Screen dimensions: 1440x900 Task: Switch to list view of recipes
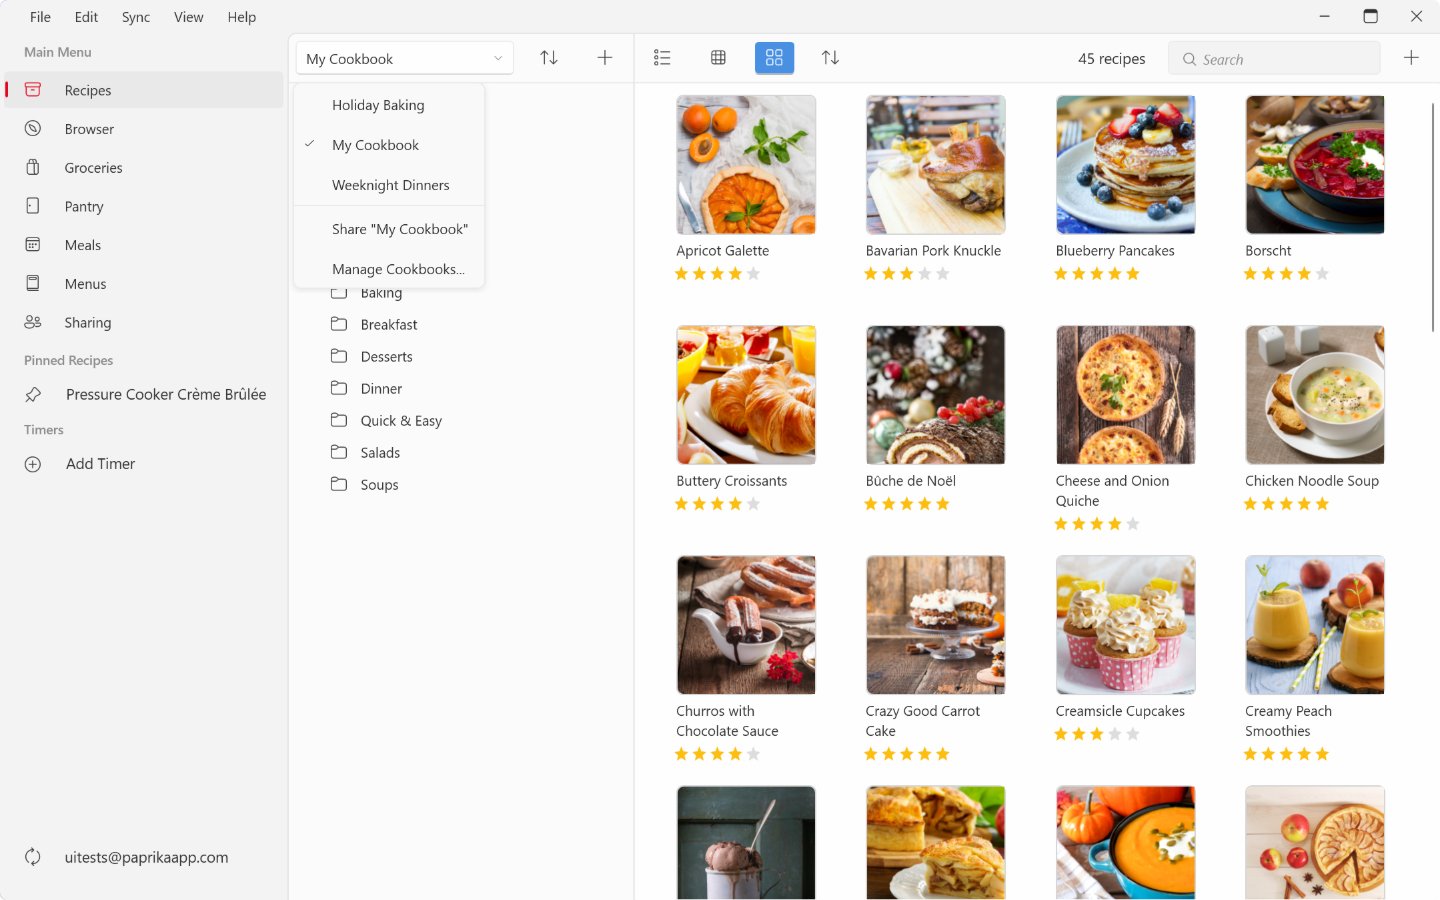[662, 58]
